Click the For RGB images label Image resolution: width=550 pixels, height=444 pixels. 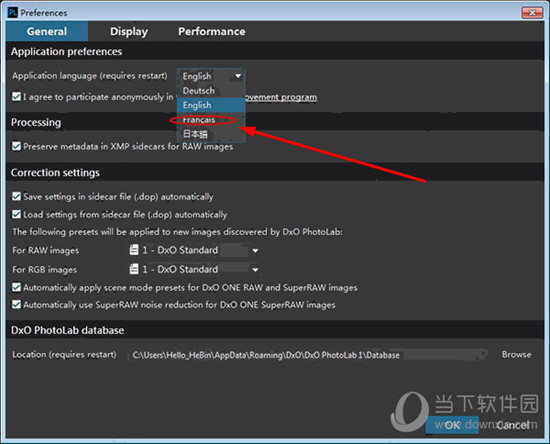(45, 270)
